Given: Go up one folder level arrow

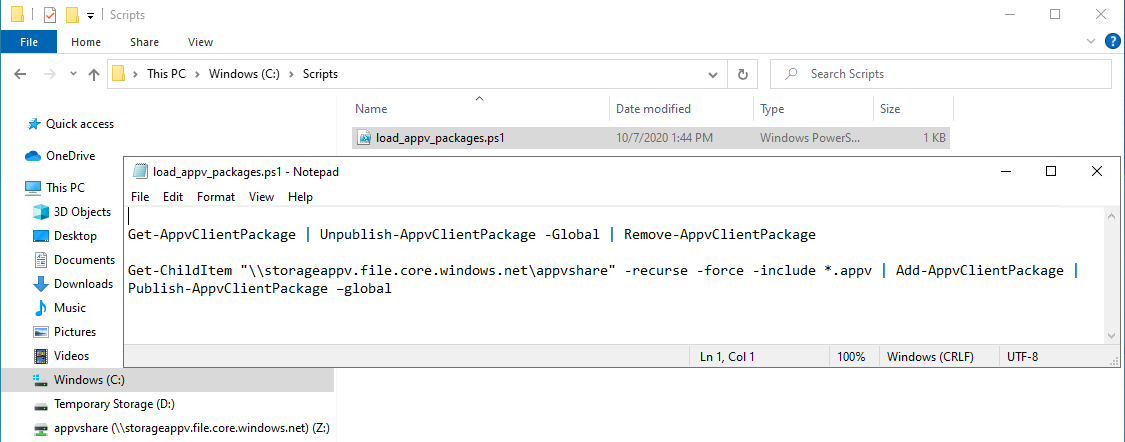Looking at the screenshot, I should point(93,74).
